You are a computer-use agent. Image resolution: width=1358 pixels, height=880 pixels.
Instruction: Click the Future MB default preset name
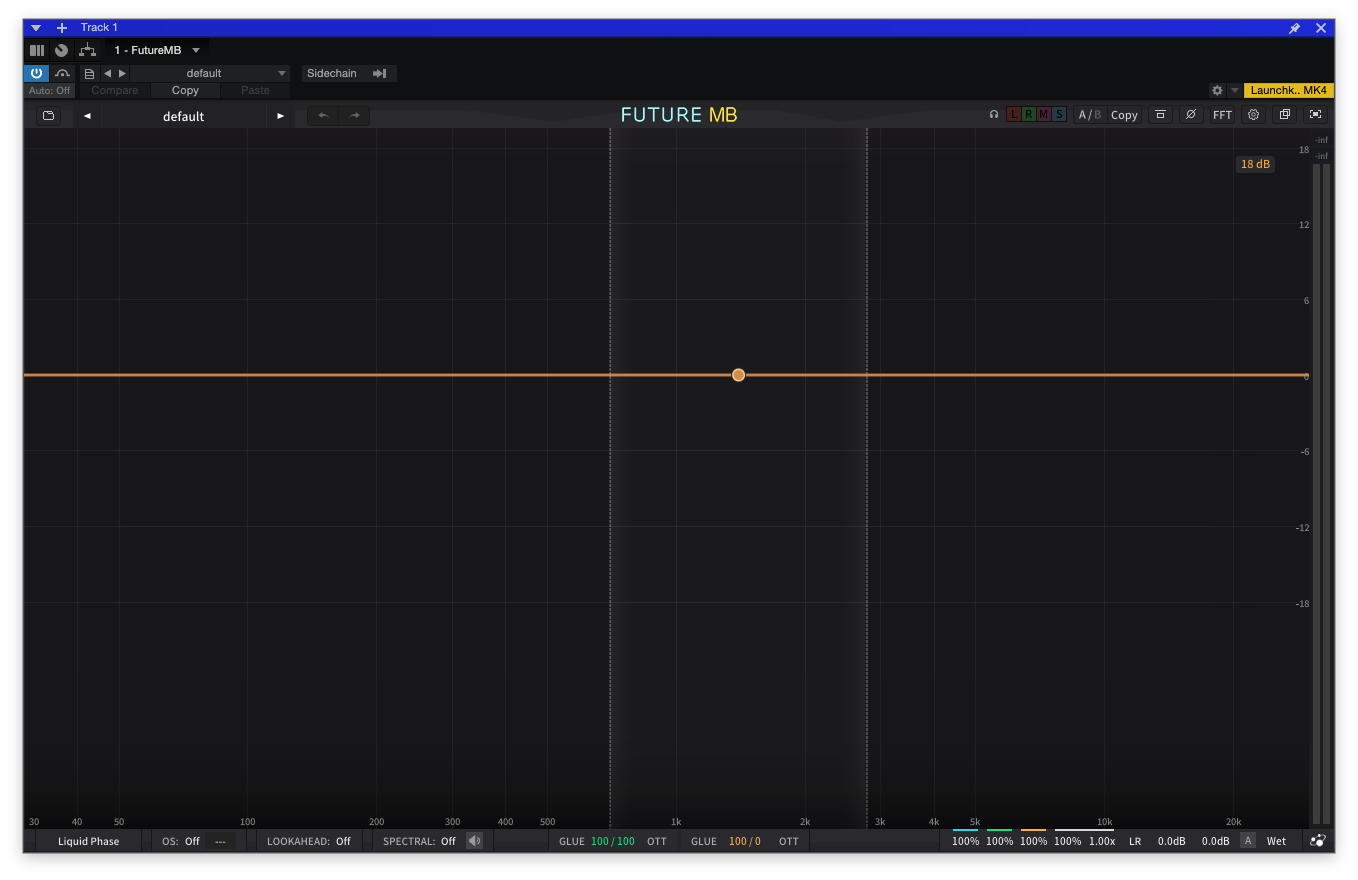[x=184, y=116]
